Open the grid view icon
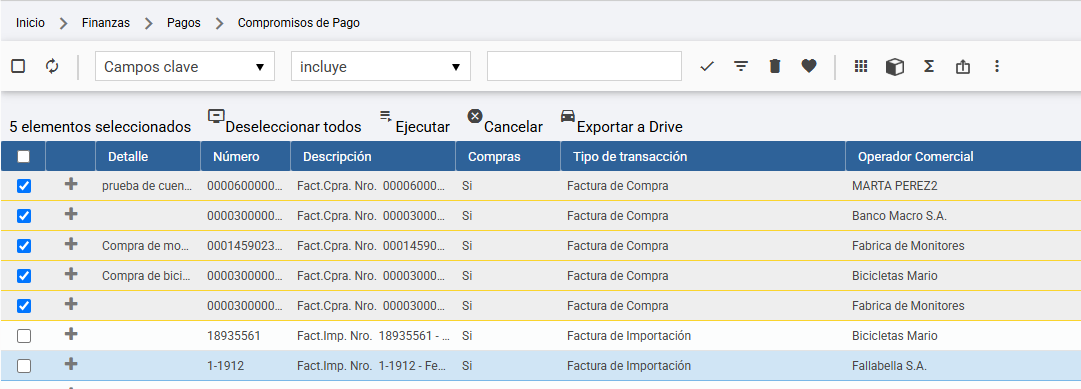Screen dimensions: 1081x389 pos(860,66)
